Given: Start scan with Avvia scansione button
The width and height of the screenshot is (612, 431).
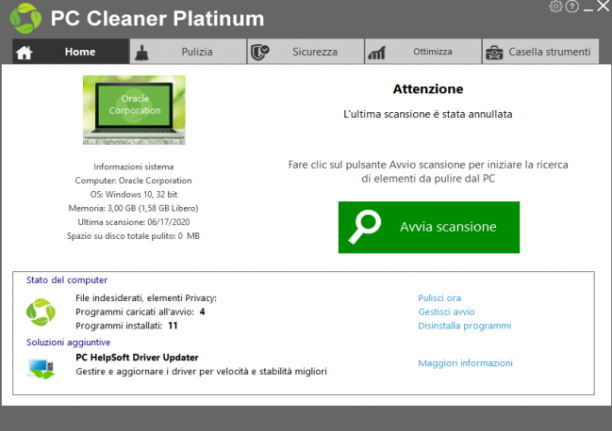Looking at the screenshot, I should (429, 227).
